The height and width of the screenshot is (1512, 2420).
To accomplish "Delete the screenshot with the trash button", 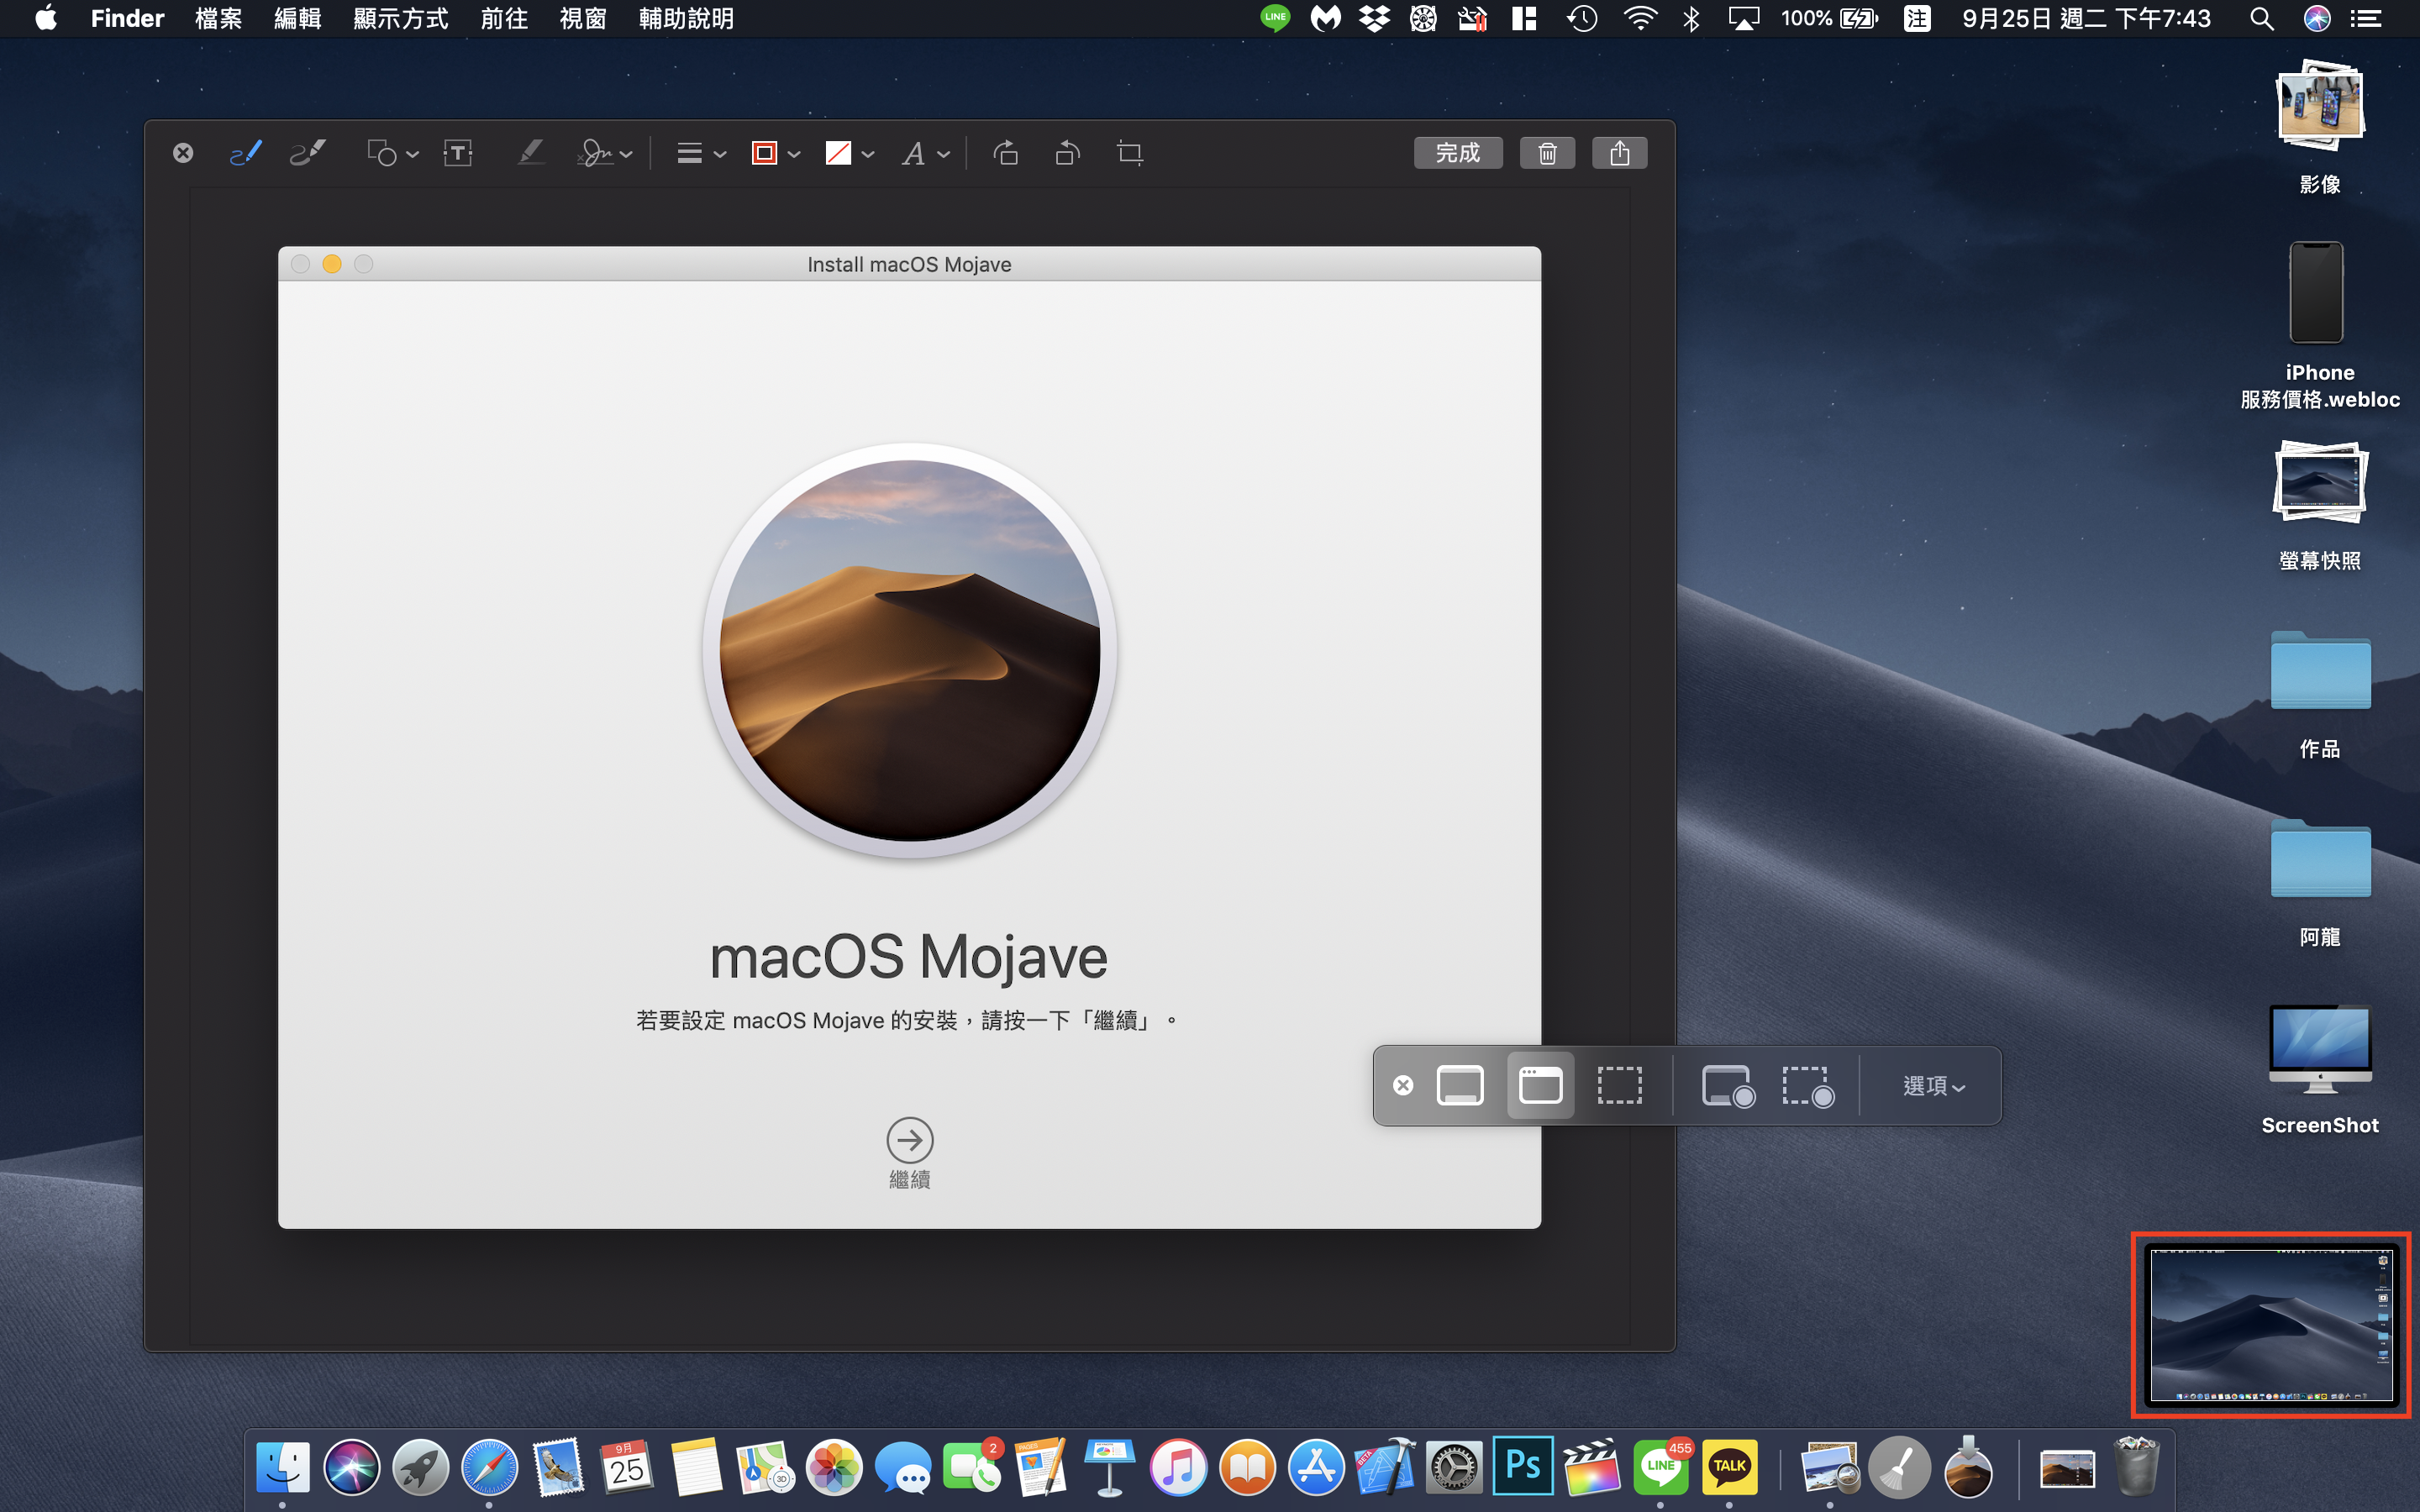I will [1547, 153].
